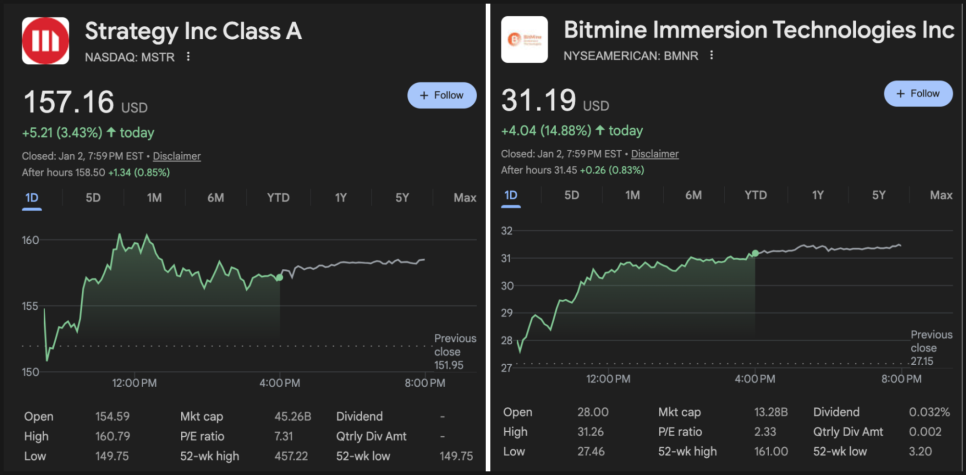
Task: Select the 1Y range for BMNR chart
Action: pyautogui.click(x=818, y=195)
